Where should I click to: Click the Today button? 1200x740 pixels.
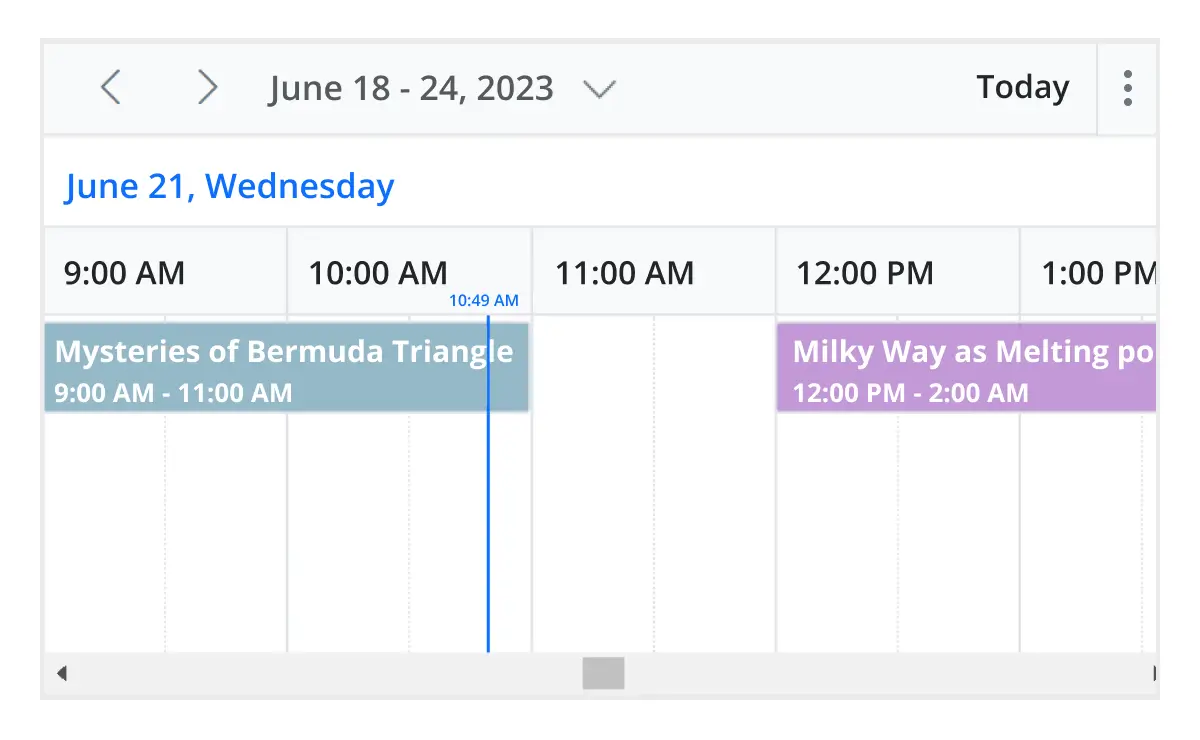coord(1022,87)
